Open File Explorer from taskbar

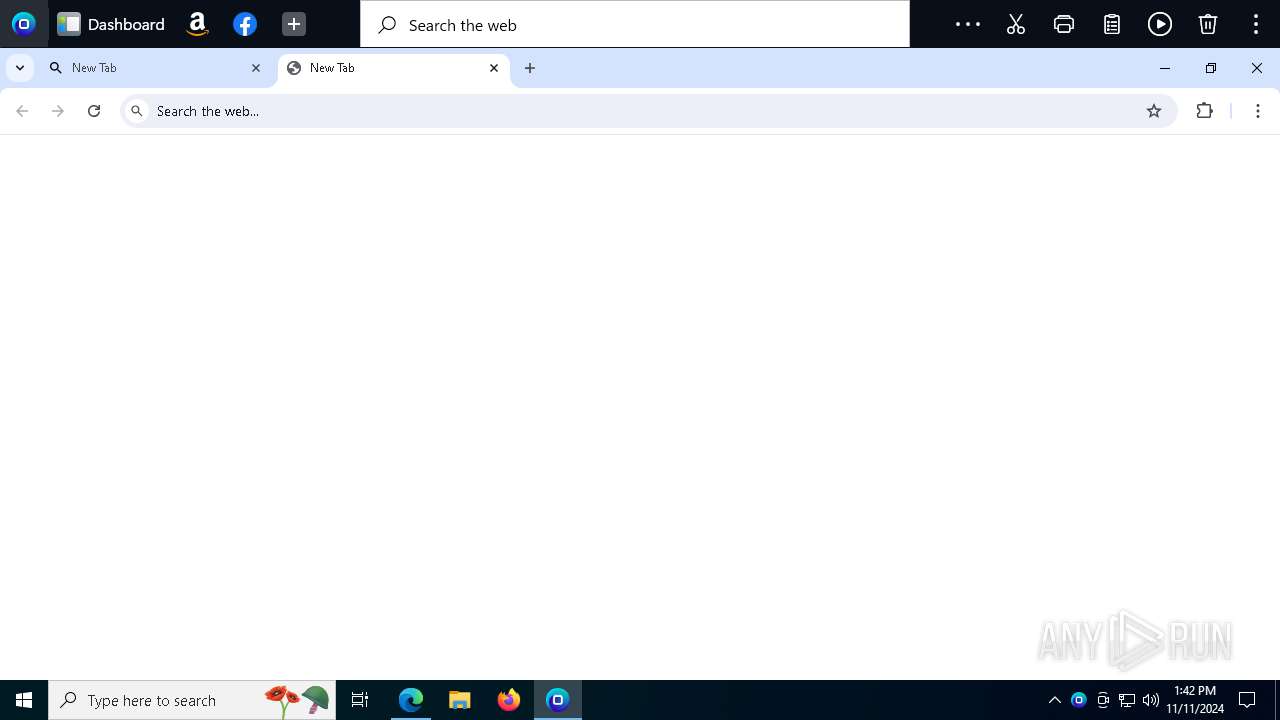pyautogui.click(x=460, y=700)
